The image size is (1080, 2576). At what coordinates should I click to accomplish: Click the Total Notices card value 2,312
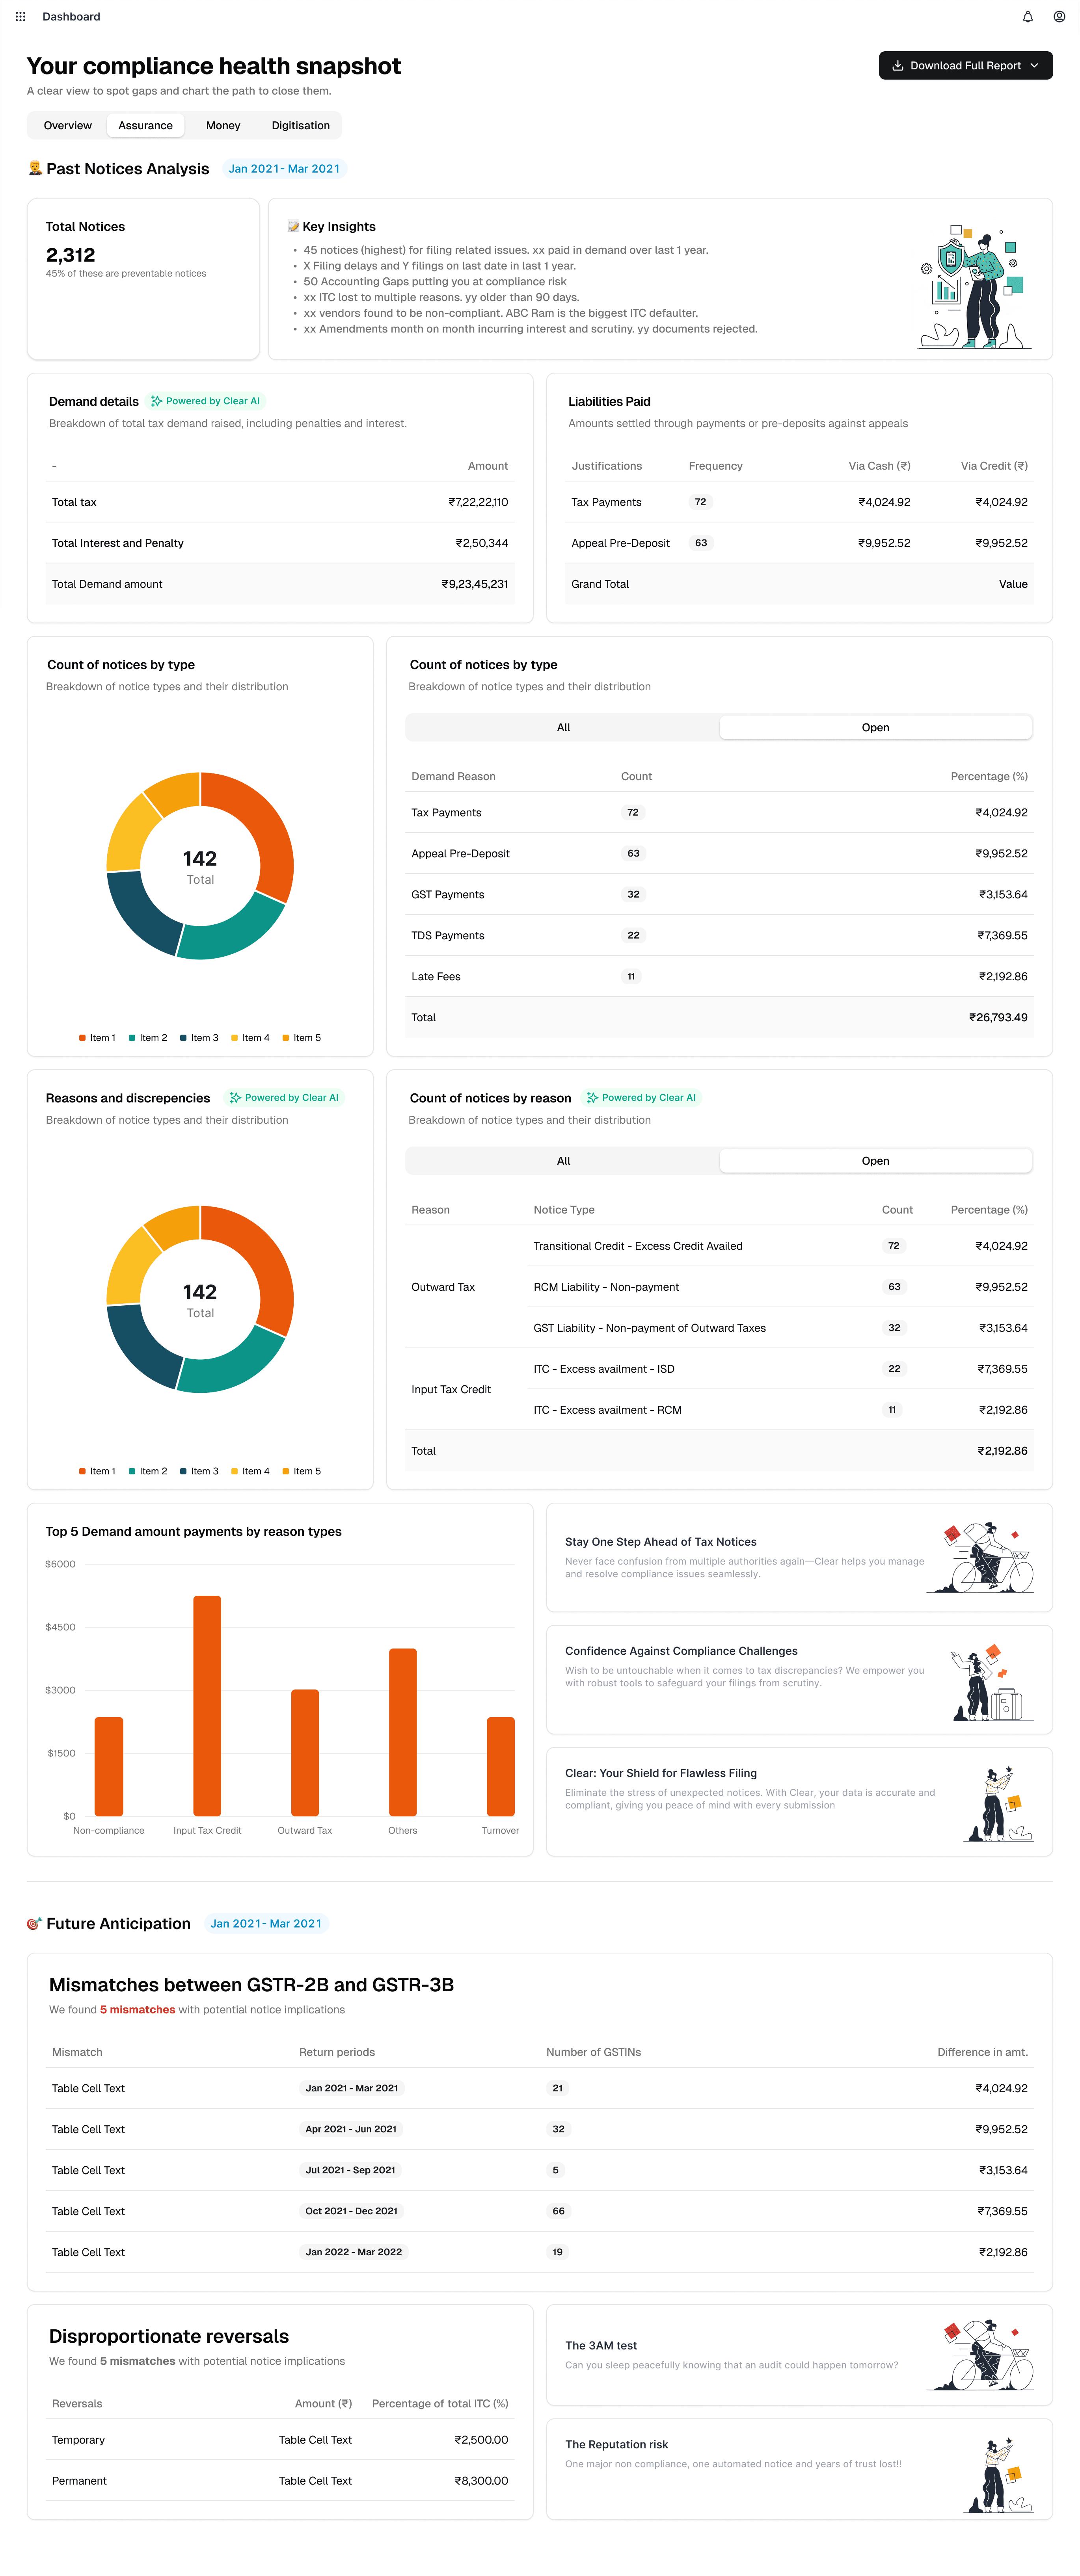[70, 255]
